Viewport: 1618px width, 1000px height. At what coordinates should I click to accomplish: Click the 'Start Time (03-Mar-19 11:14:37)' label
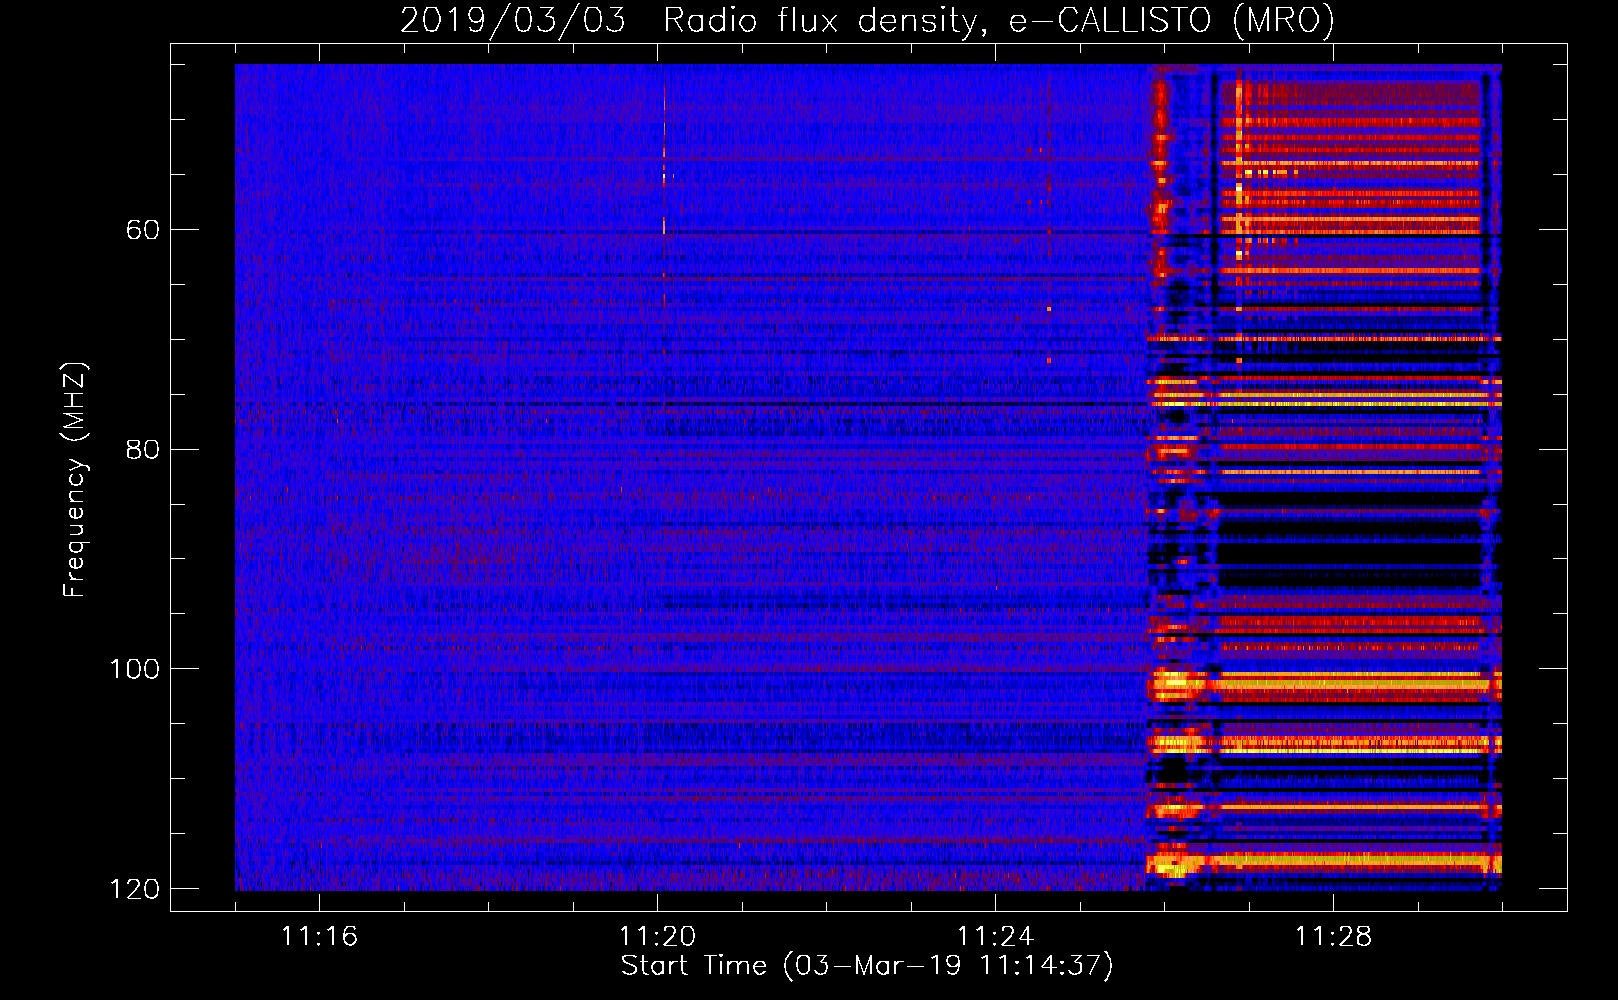867,966
